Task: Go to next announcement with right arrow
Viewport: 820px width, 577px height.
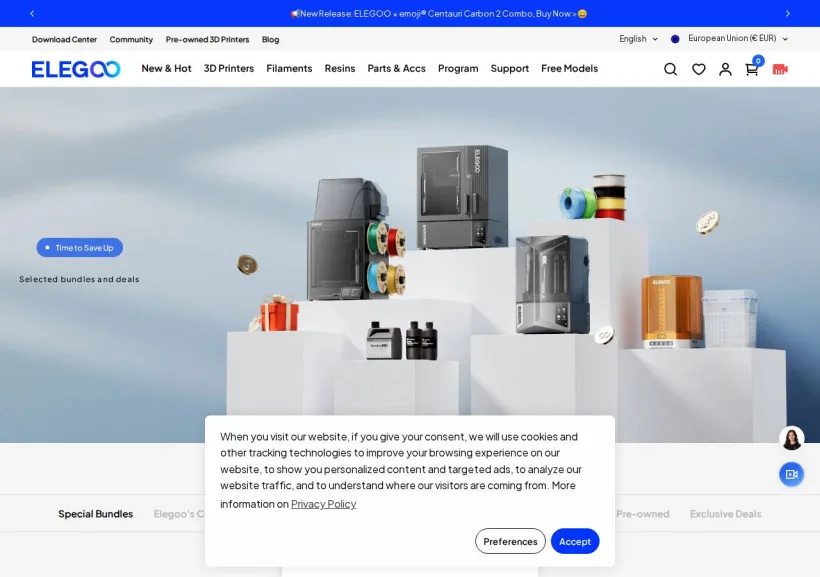Action: click(788, 14)
